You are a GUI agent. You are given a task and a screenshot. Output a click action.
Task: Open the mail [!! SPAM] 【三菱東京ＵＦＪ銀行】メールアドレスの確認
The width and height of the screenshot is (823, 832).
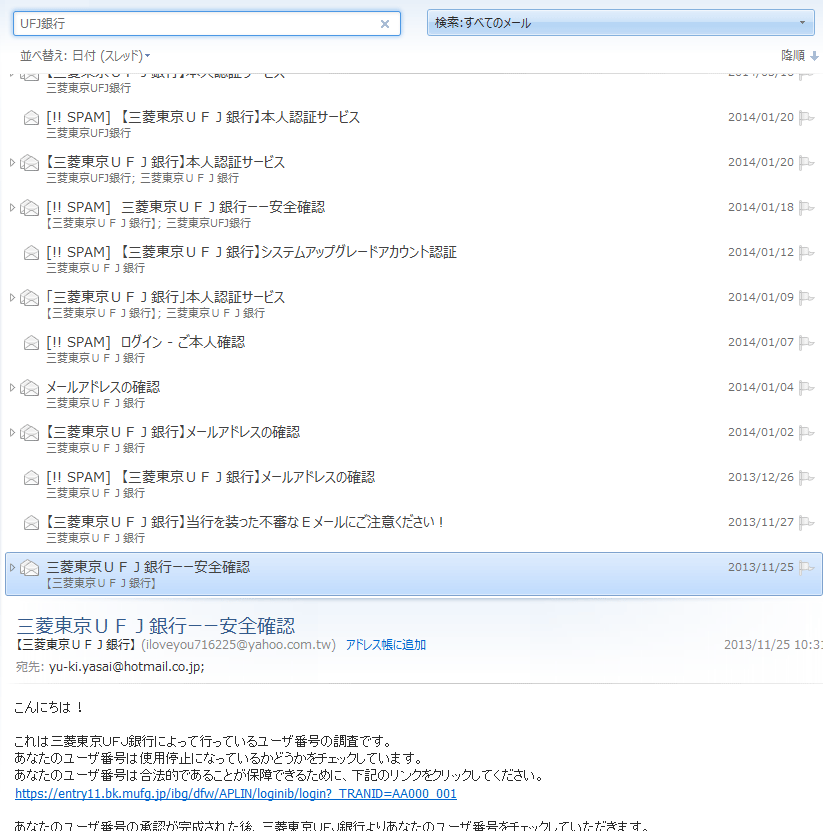click(x=211, y=478)
